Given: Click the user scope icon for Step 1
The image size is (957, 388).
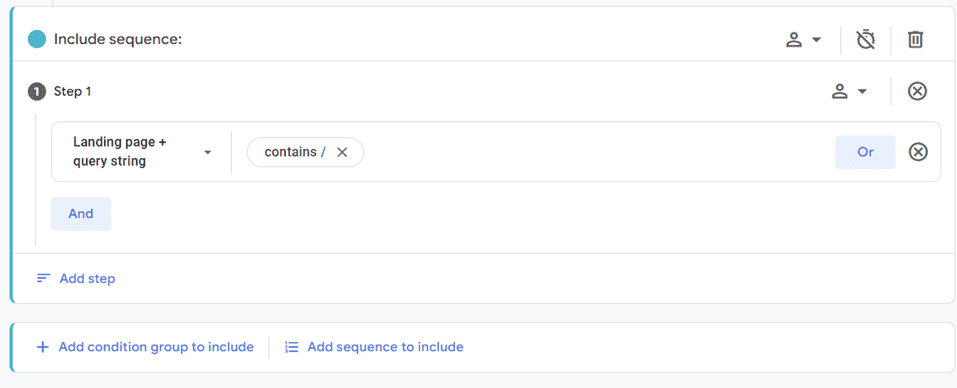Looking at the screenshot, I should [x=840, y=92].
